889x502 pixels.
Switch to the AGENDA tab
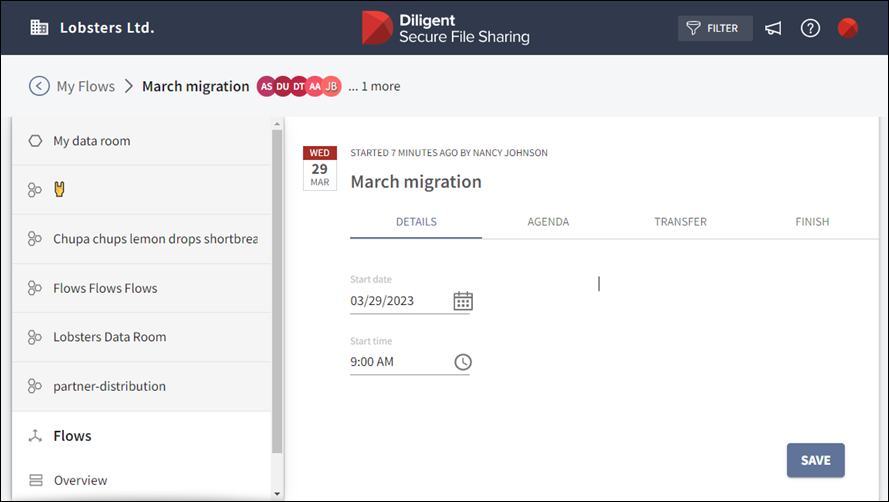[x=548, y=222]
